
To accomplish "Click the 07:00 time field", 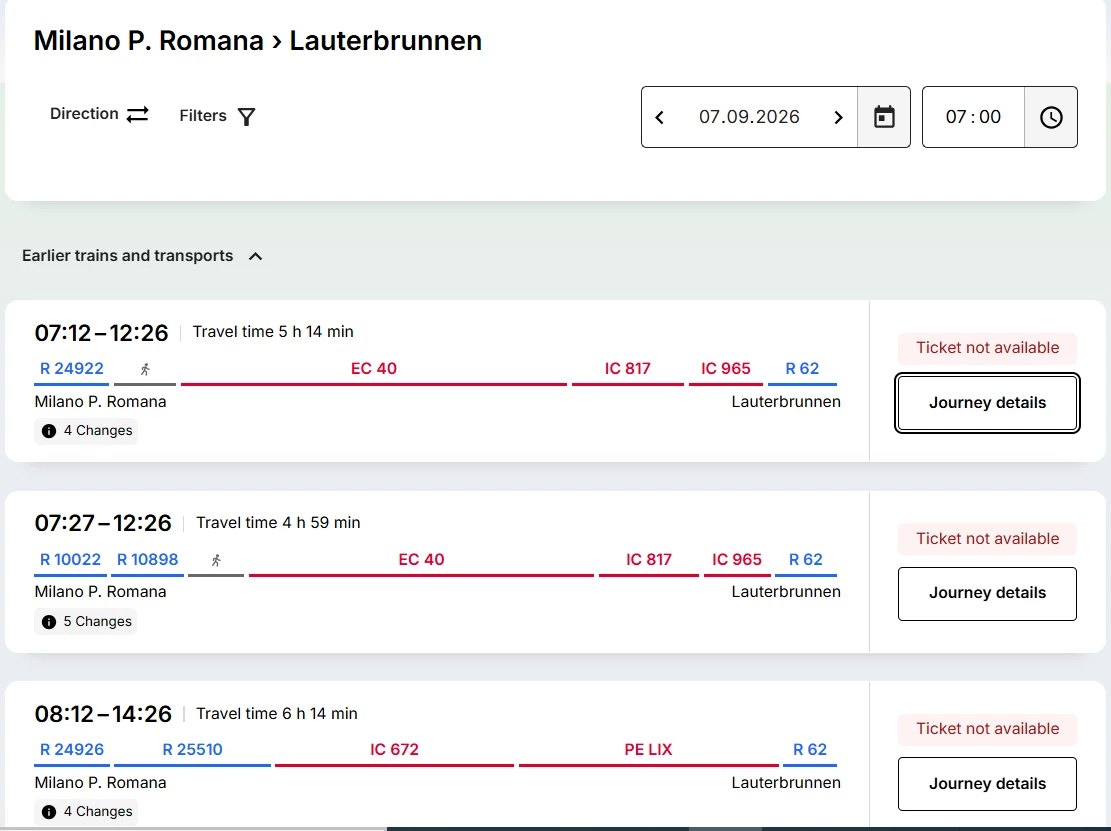I will (973, 117).
